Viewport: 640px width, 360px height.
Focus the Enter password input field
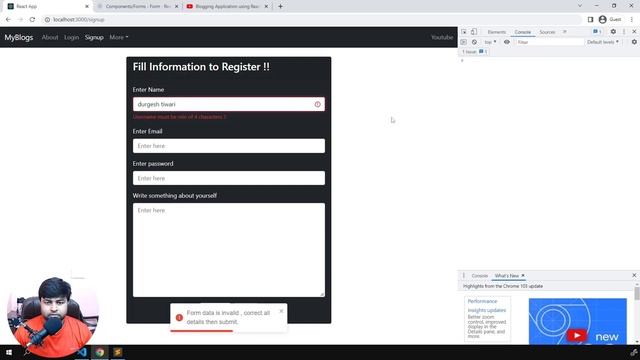tap(229, 178)
